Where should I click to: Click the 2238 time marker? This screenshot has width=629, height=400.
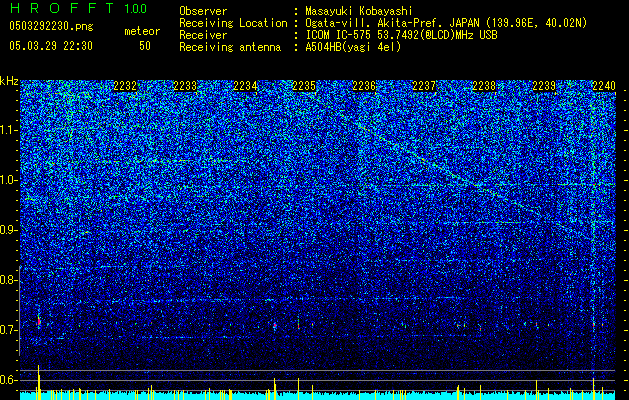pyautogui.click(x=484, y=86)
